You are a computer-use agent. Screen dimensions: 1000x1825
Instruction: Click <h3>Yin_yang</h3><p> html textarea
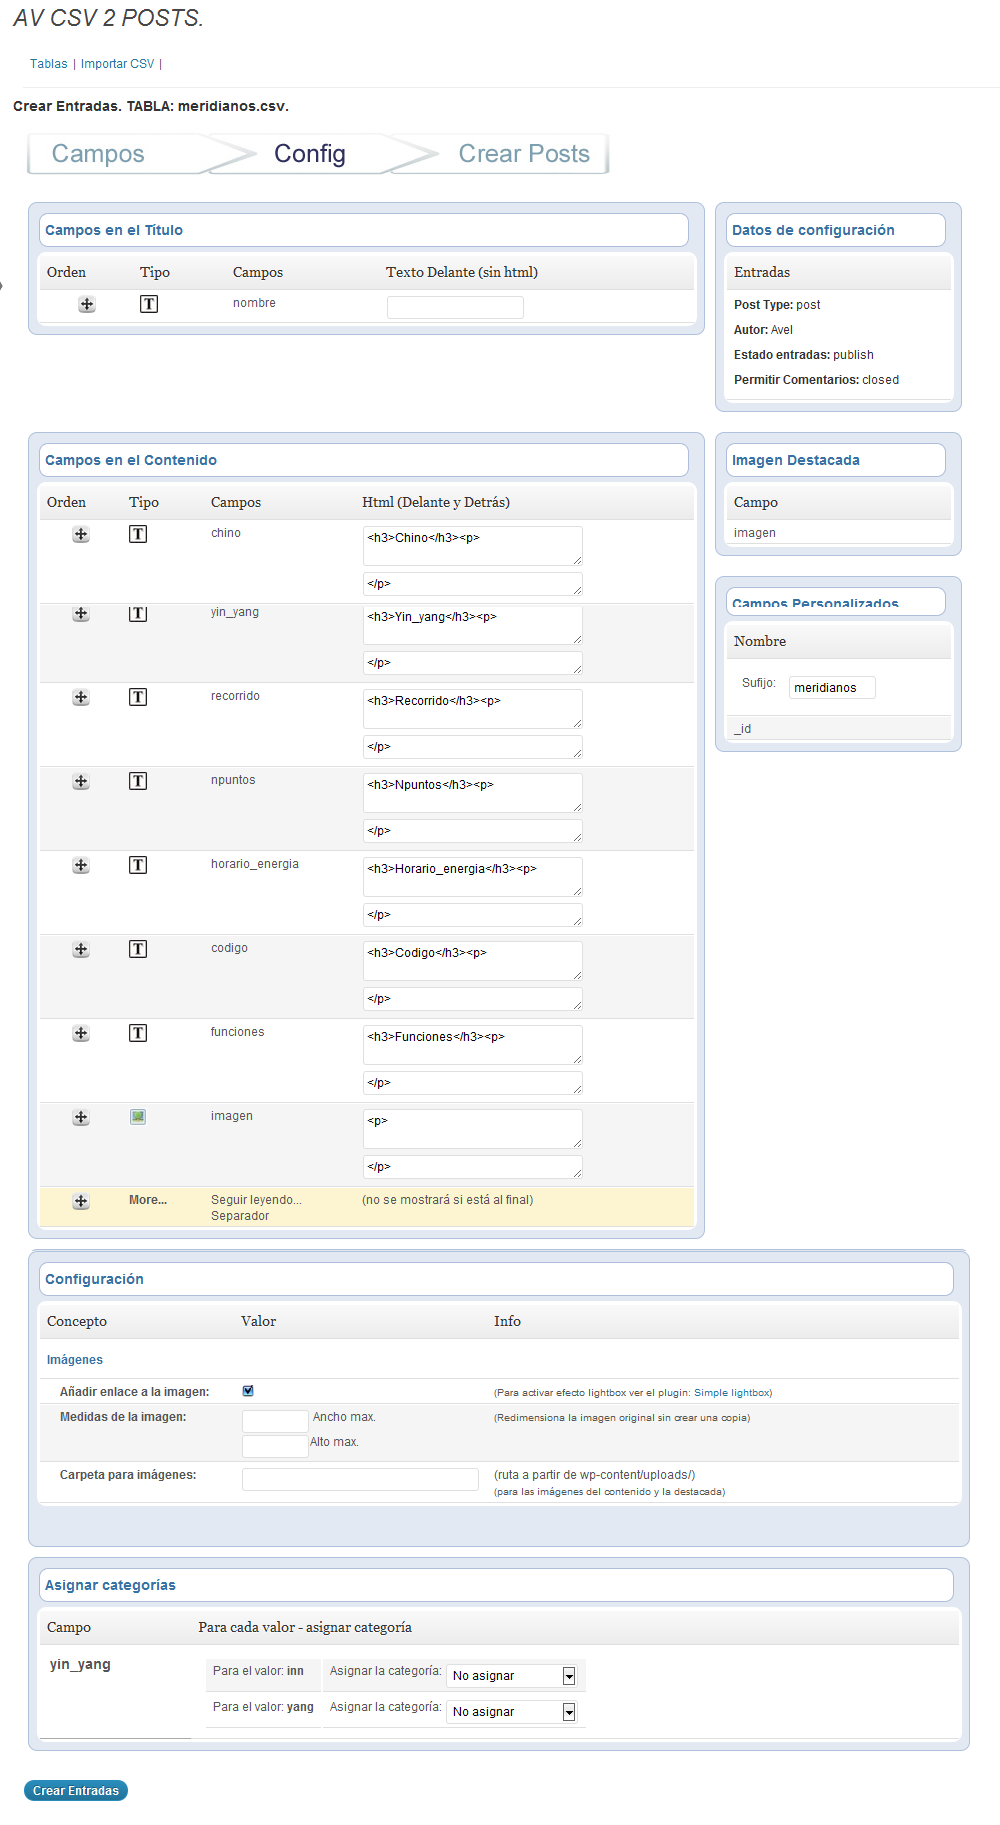tap(473, 625)
